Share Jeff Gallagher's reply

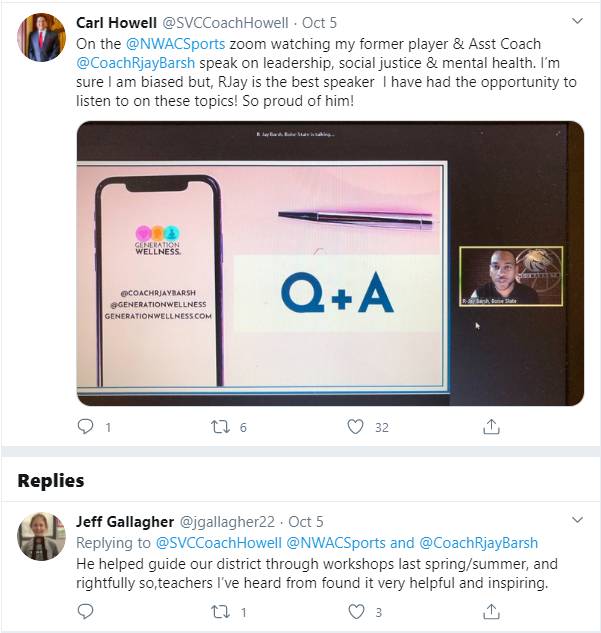(x=491, y=612)
